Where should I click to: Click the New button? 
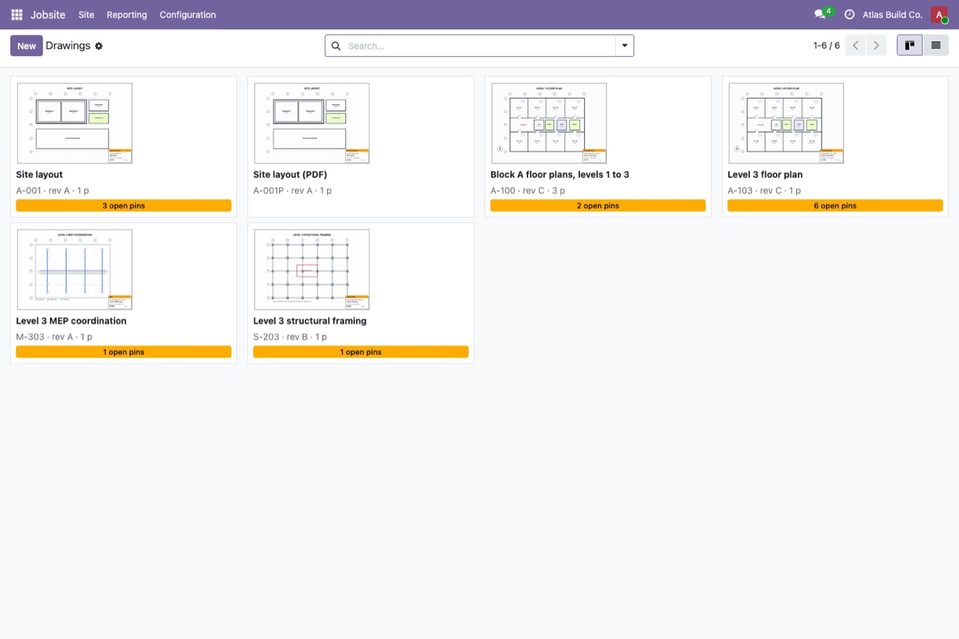click(x=26, y=46)
